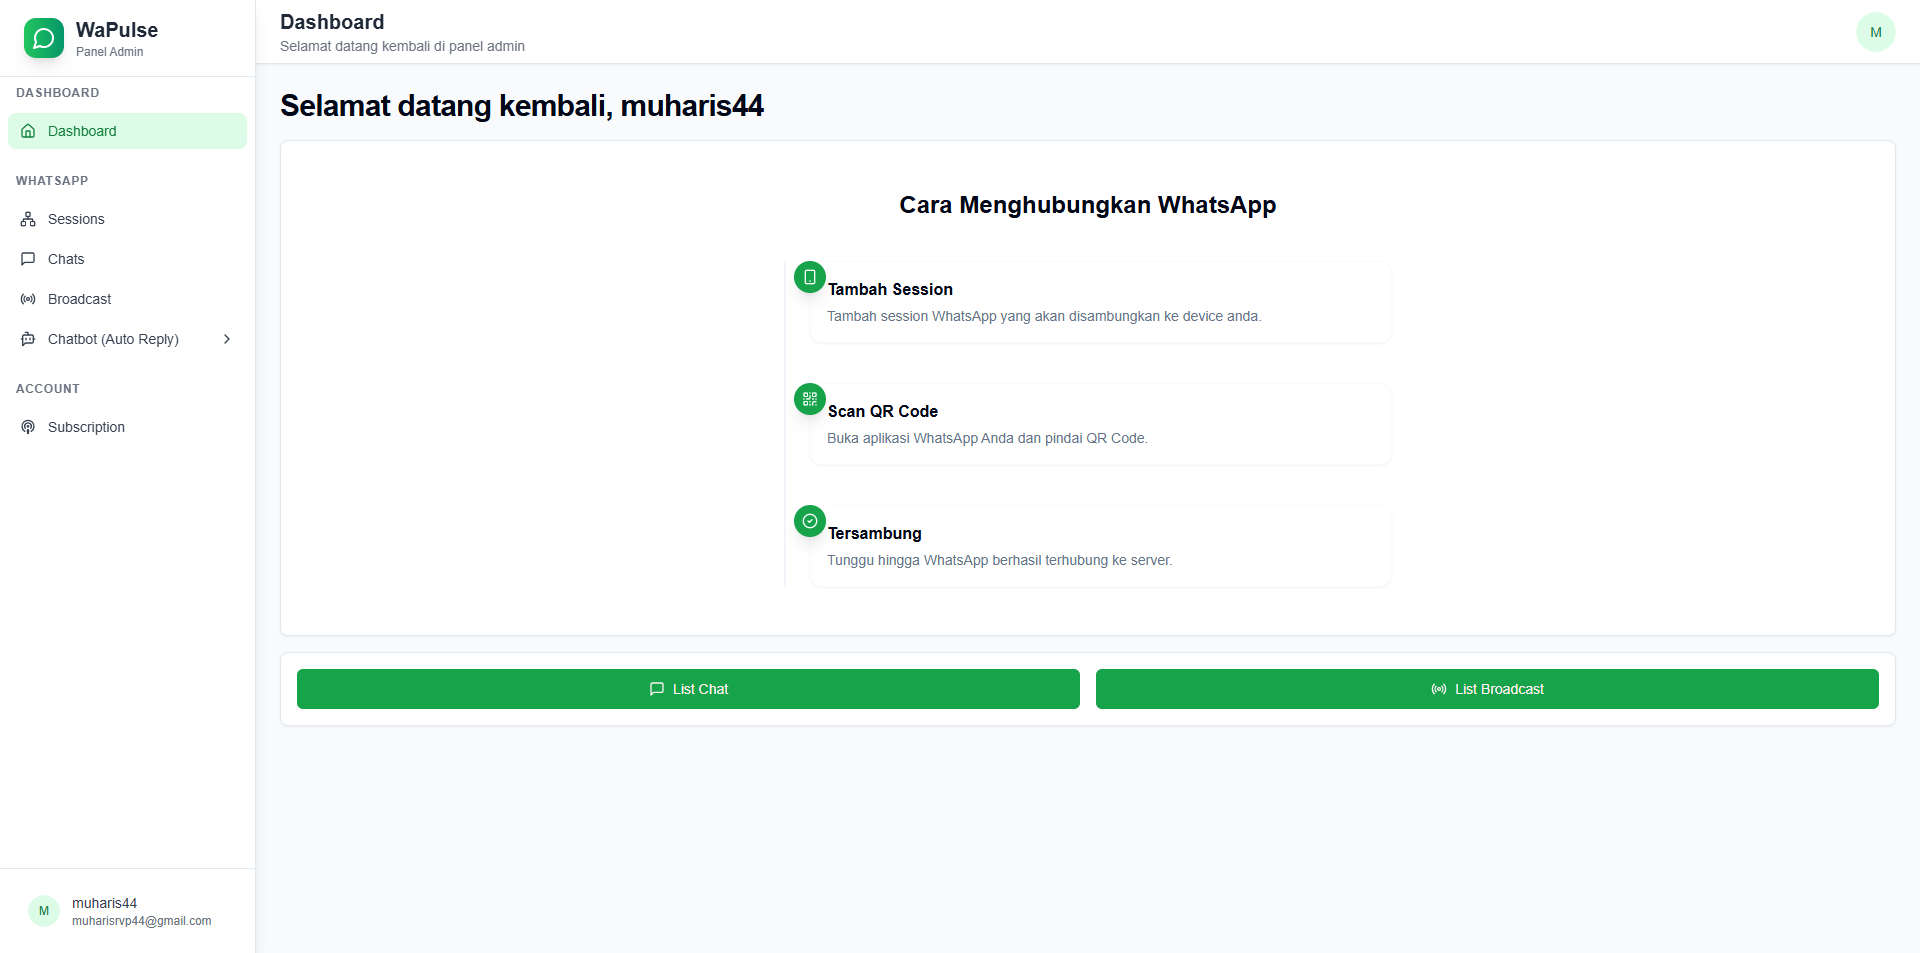The width and height of the screenshot is (1920, 953).
Task: Open the top-right user avatar menu
Action: point(1875,32)
